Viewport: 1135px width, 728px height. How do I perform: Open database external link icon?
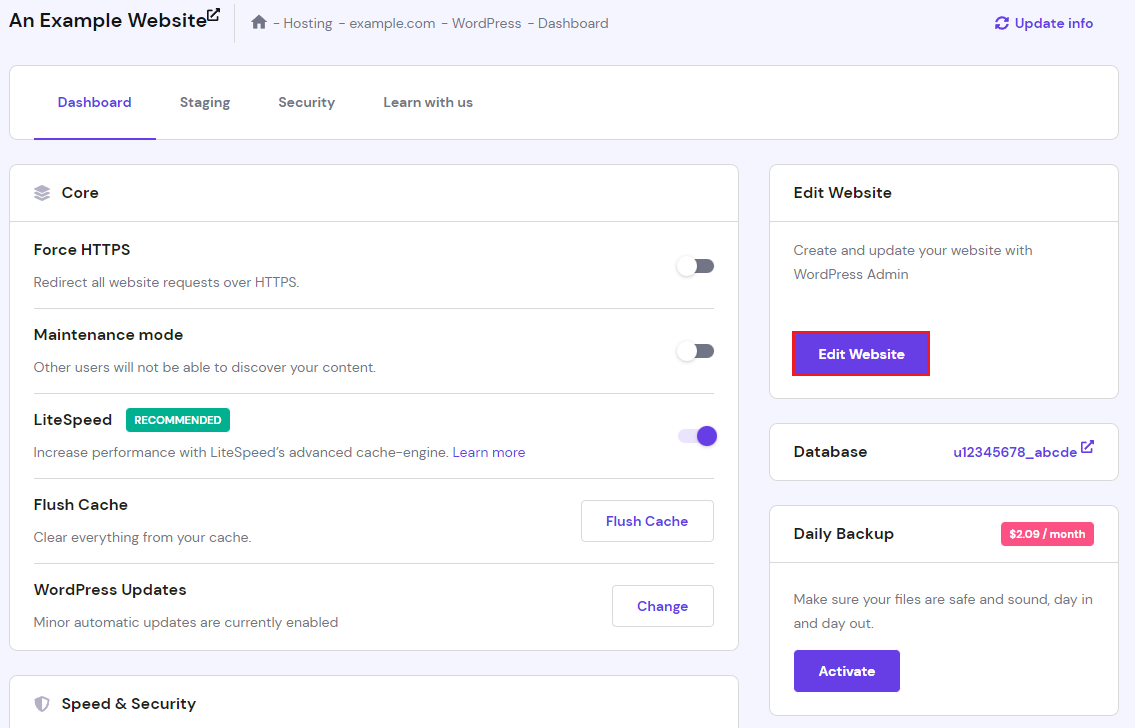click(1087, 447)
